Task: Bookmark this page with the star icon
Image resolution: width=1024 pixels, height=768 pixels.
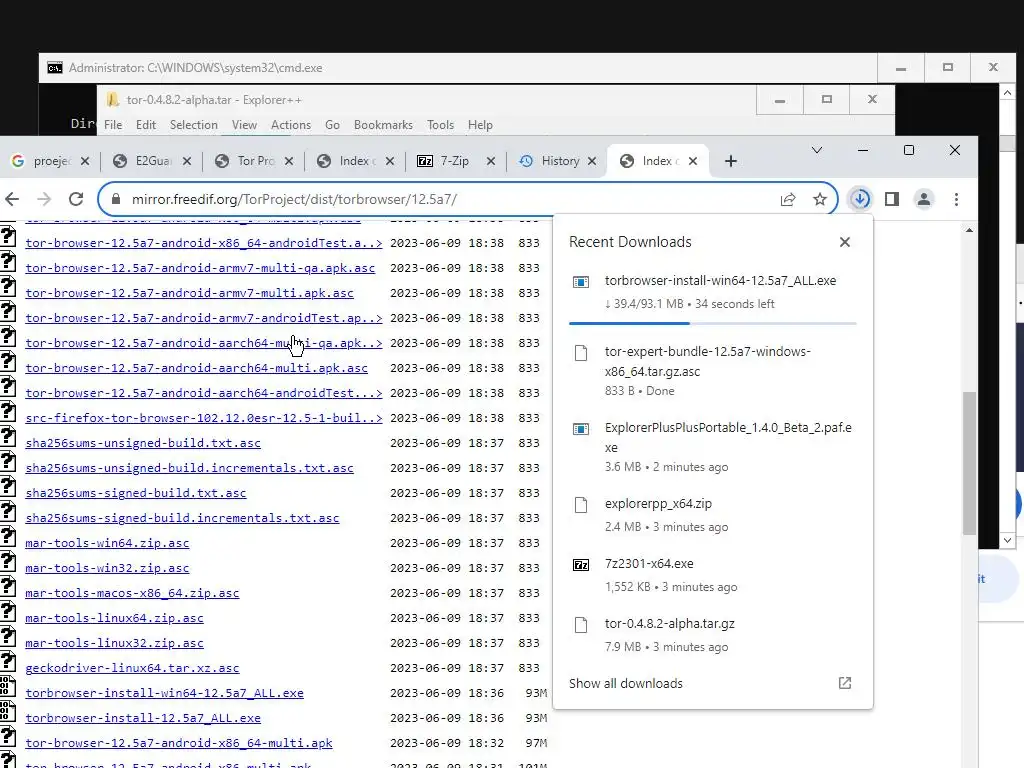Action: (820, 199)
